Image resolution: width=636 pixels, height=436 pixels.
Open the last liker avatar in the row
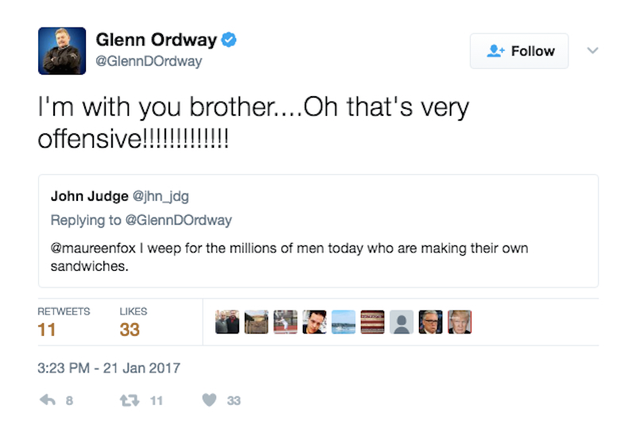[x=460, y=322]
